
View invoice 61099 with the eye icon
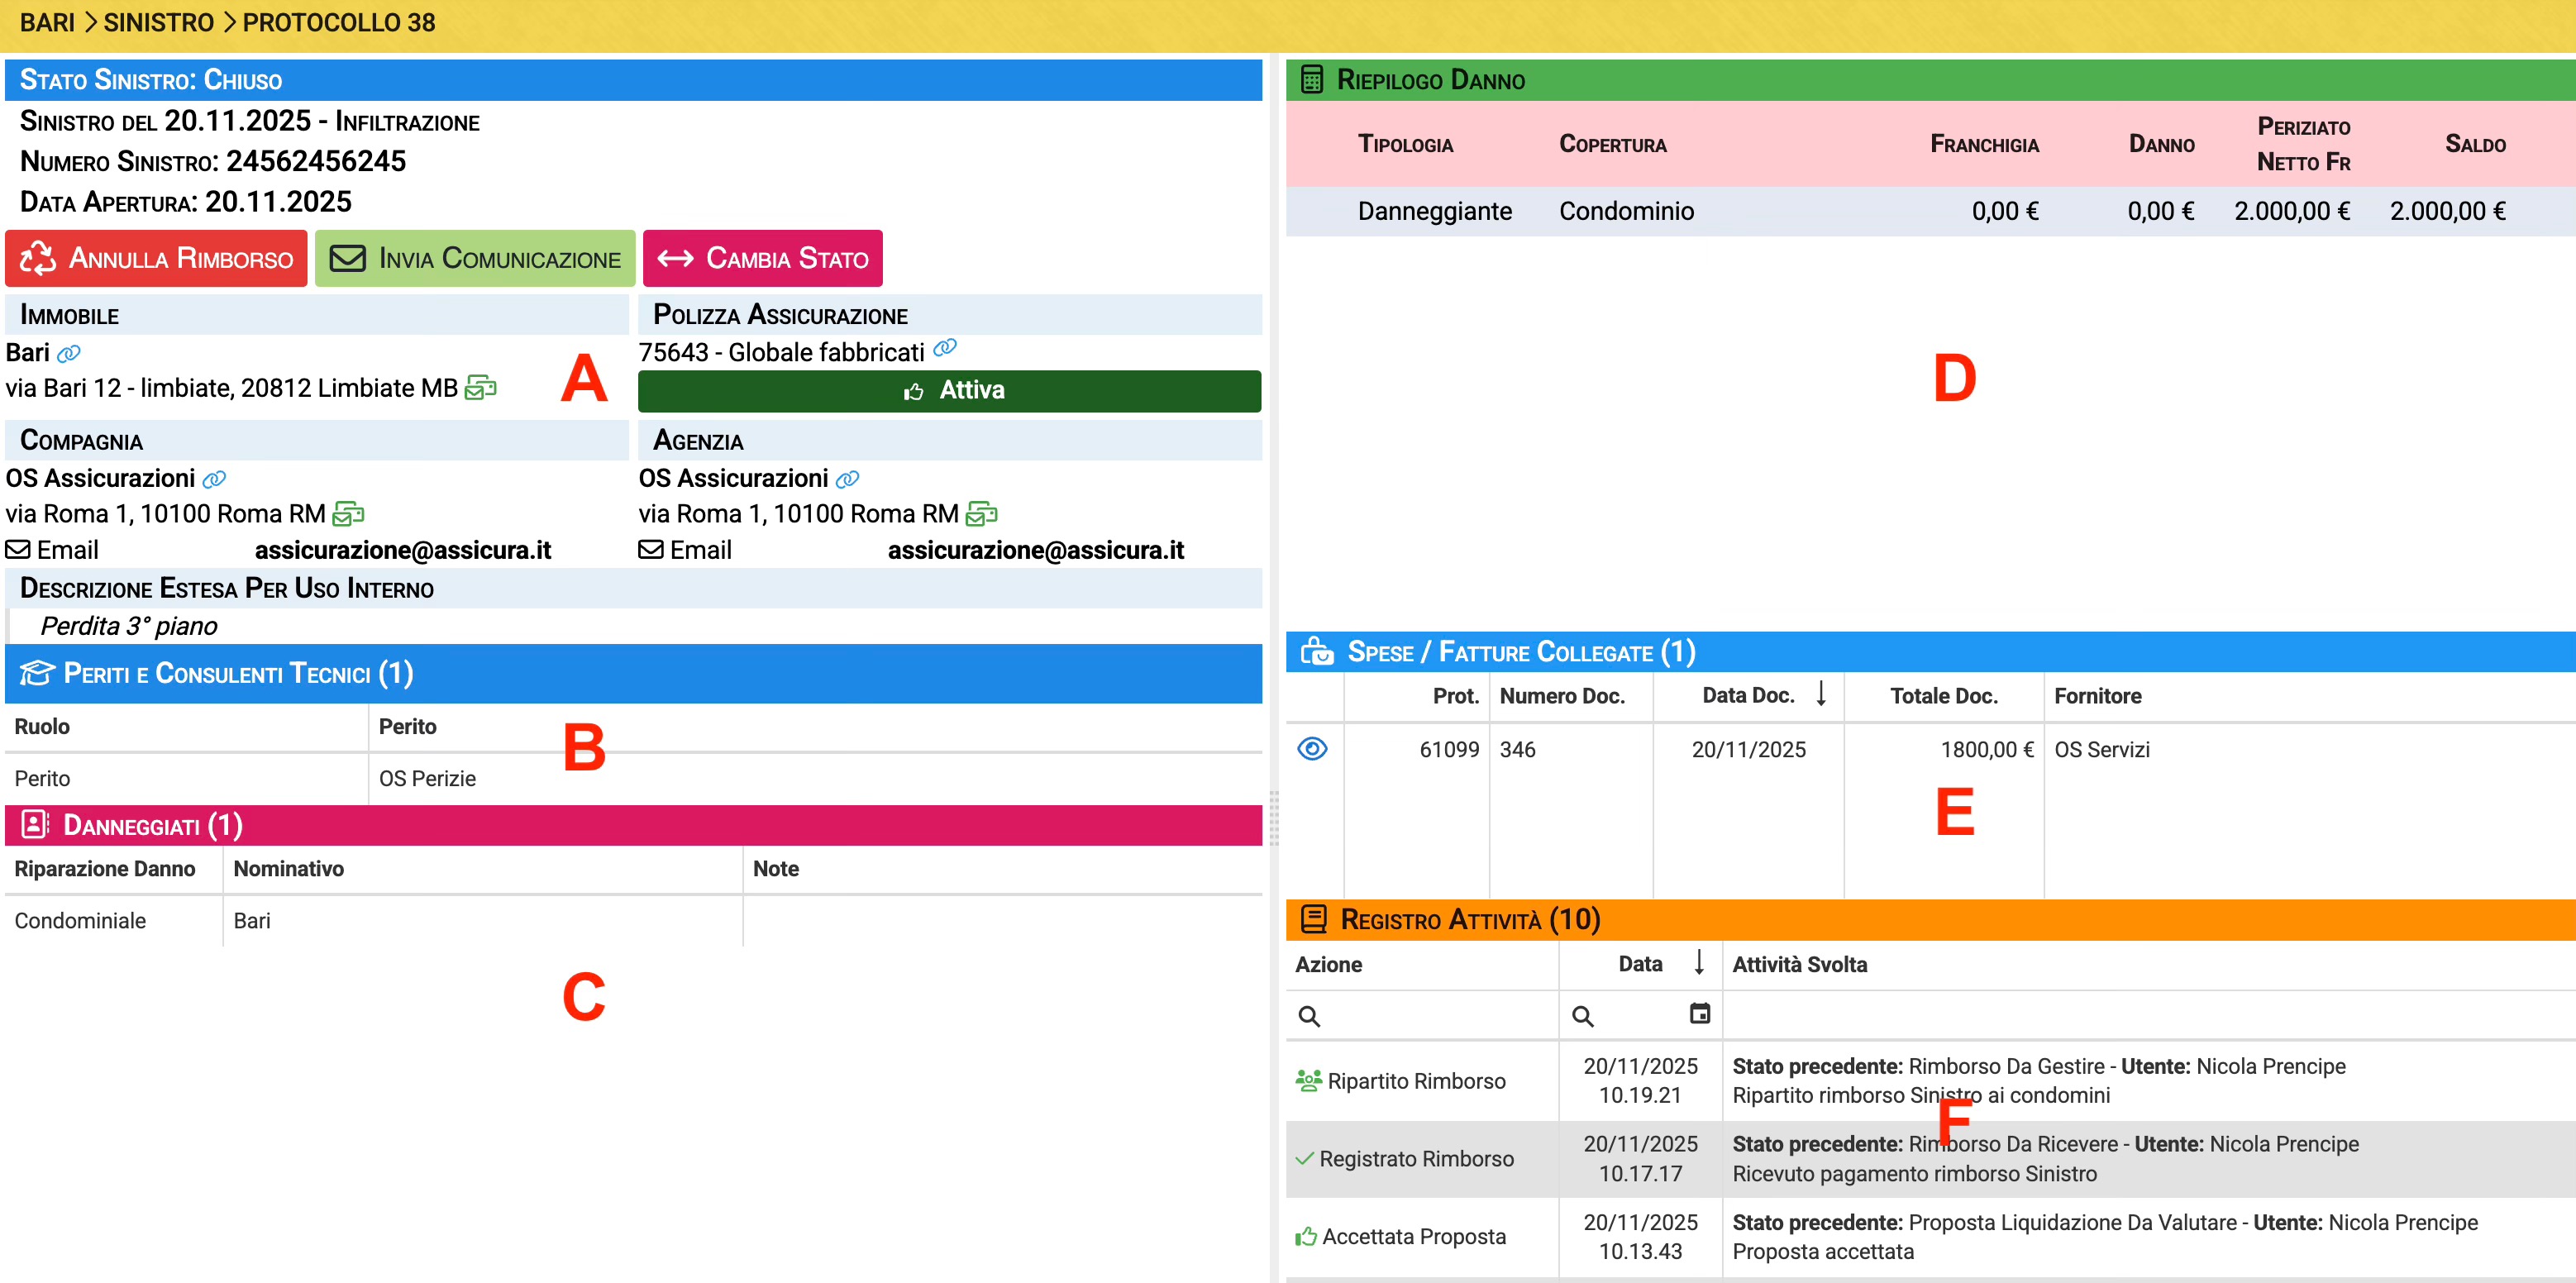pyautogui.click(x=1312, y=749)
